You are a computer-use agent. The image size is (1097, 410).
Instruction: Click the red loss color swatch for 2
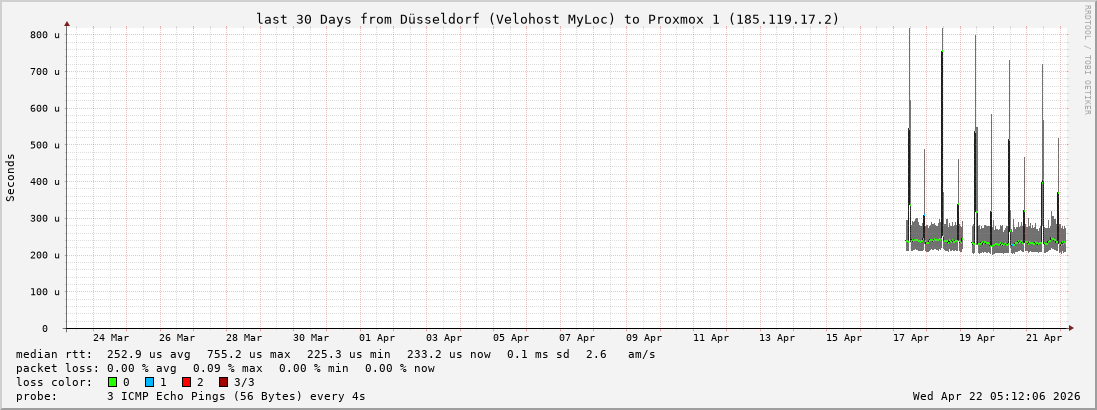pyautogui.click(x=186, y=382)
